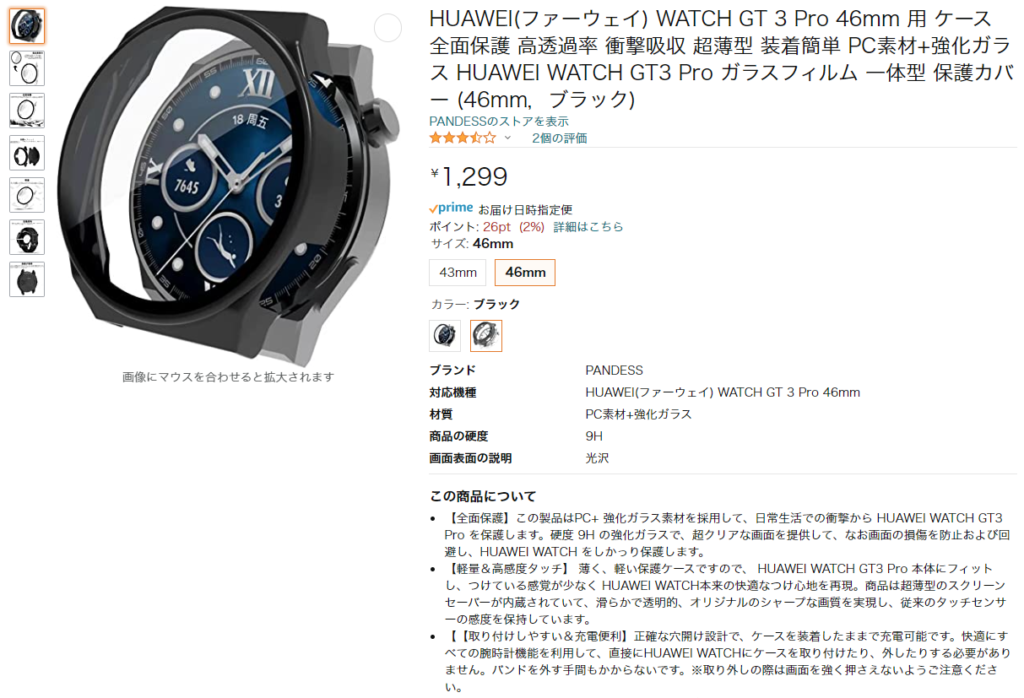The width and height of the screenshot is (1024, 698).
Task: View the second thumbnail in gallery
Action: [27, 68]
